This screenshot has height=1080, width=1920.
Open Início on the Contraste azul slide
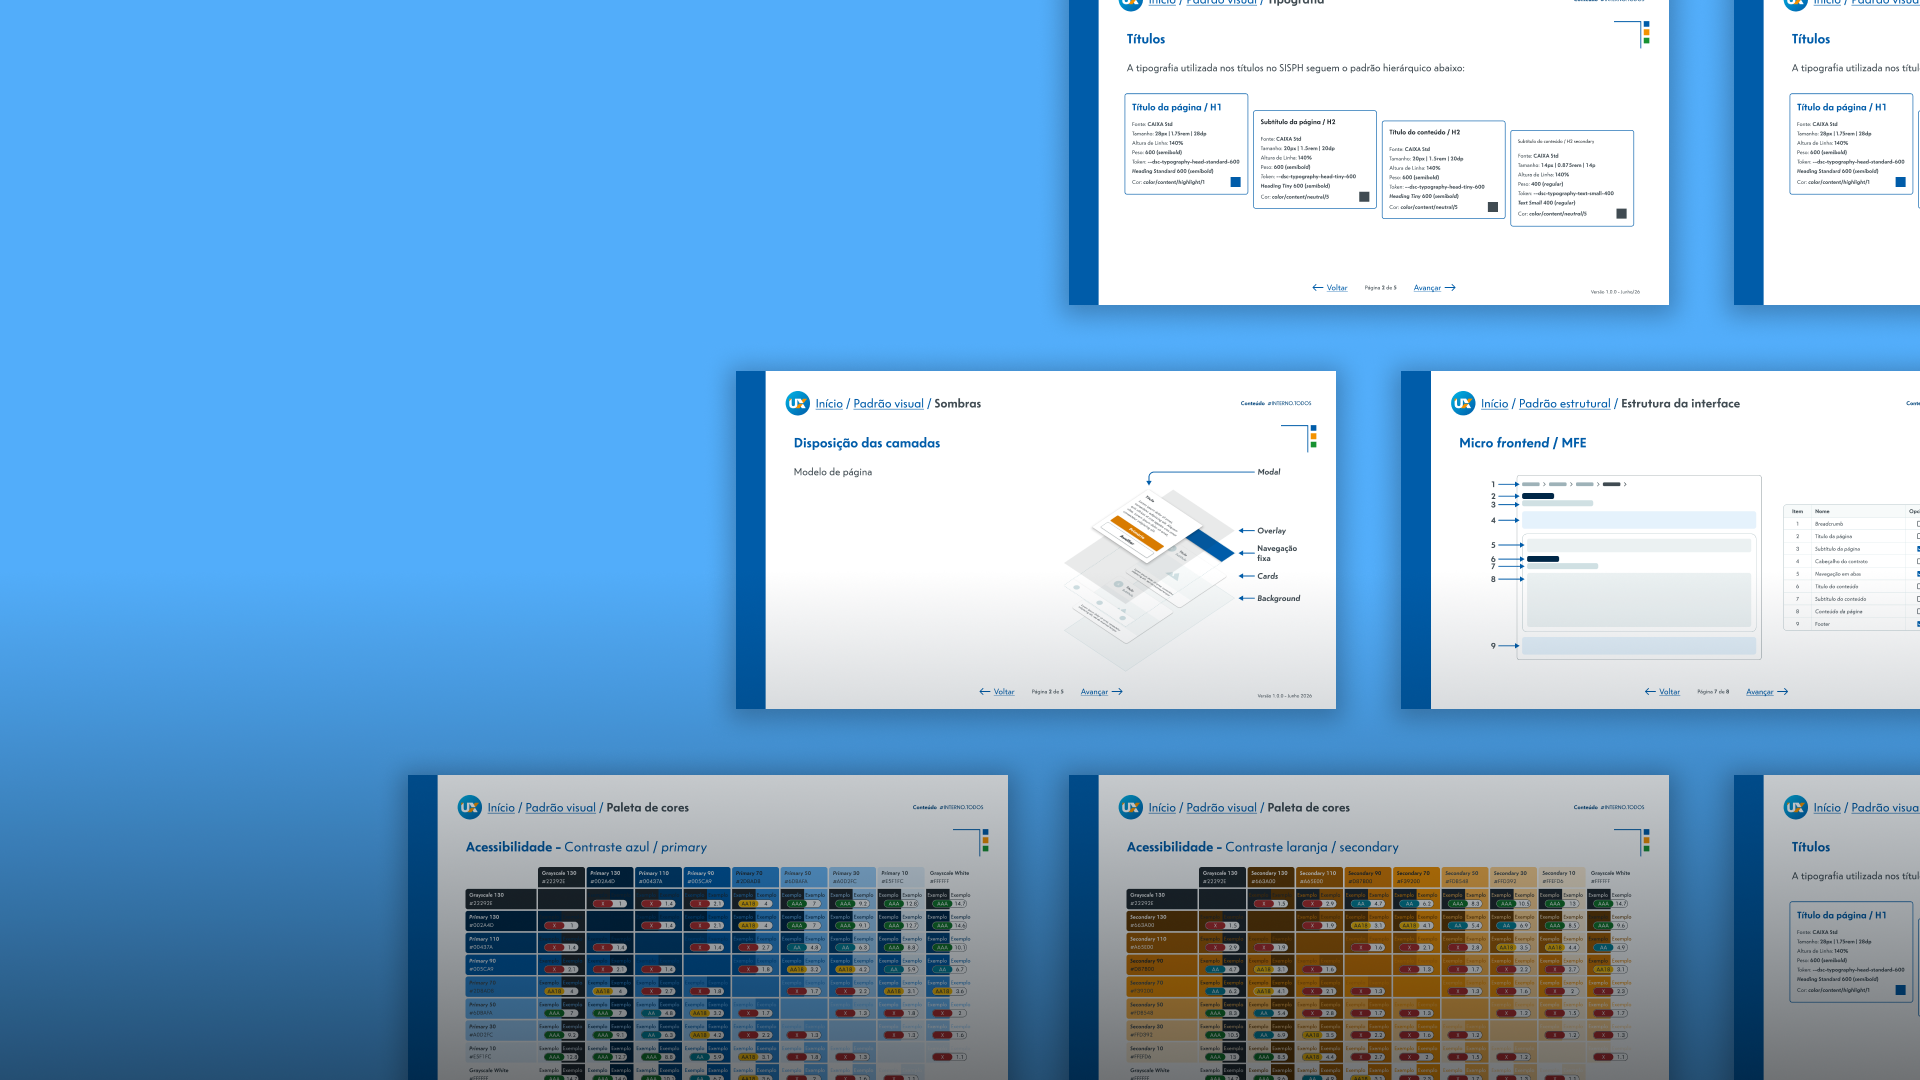coord(501,808)
